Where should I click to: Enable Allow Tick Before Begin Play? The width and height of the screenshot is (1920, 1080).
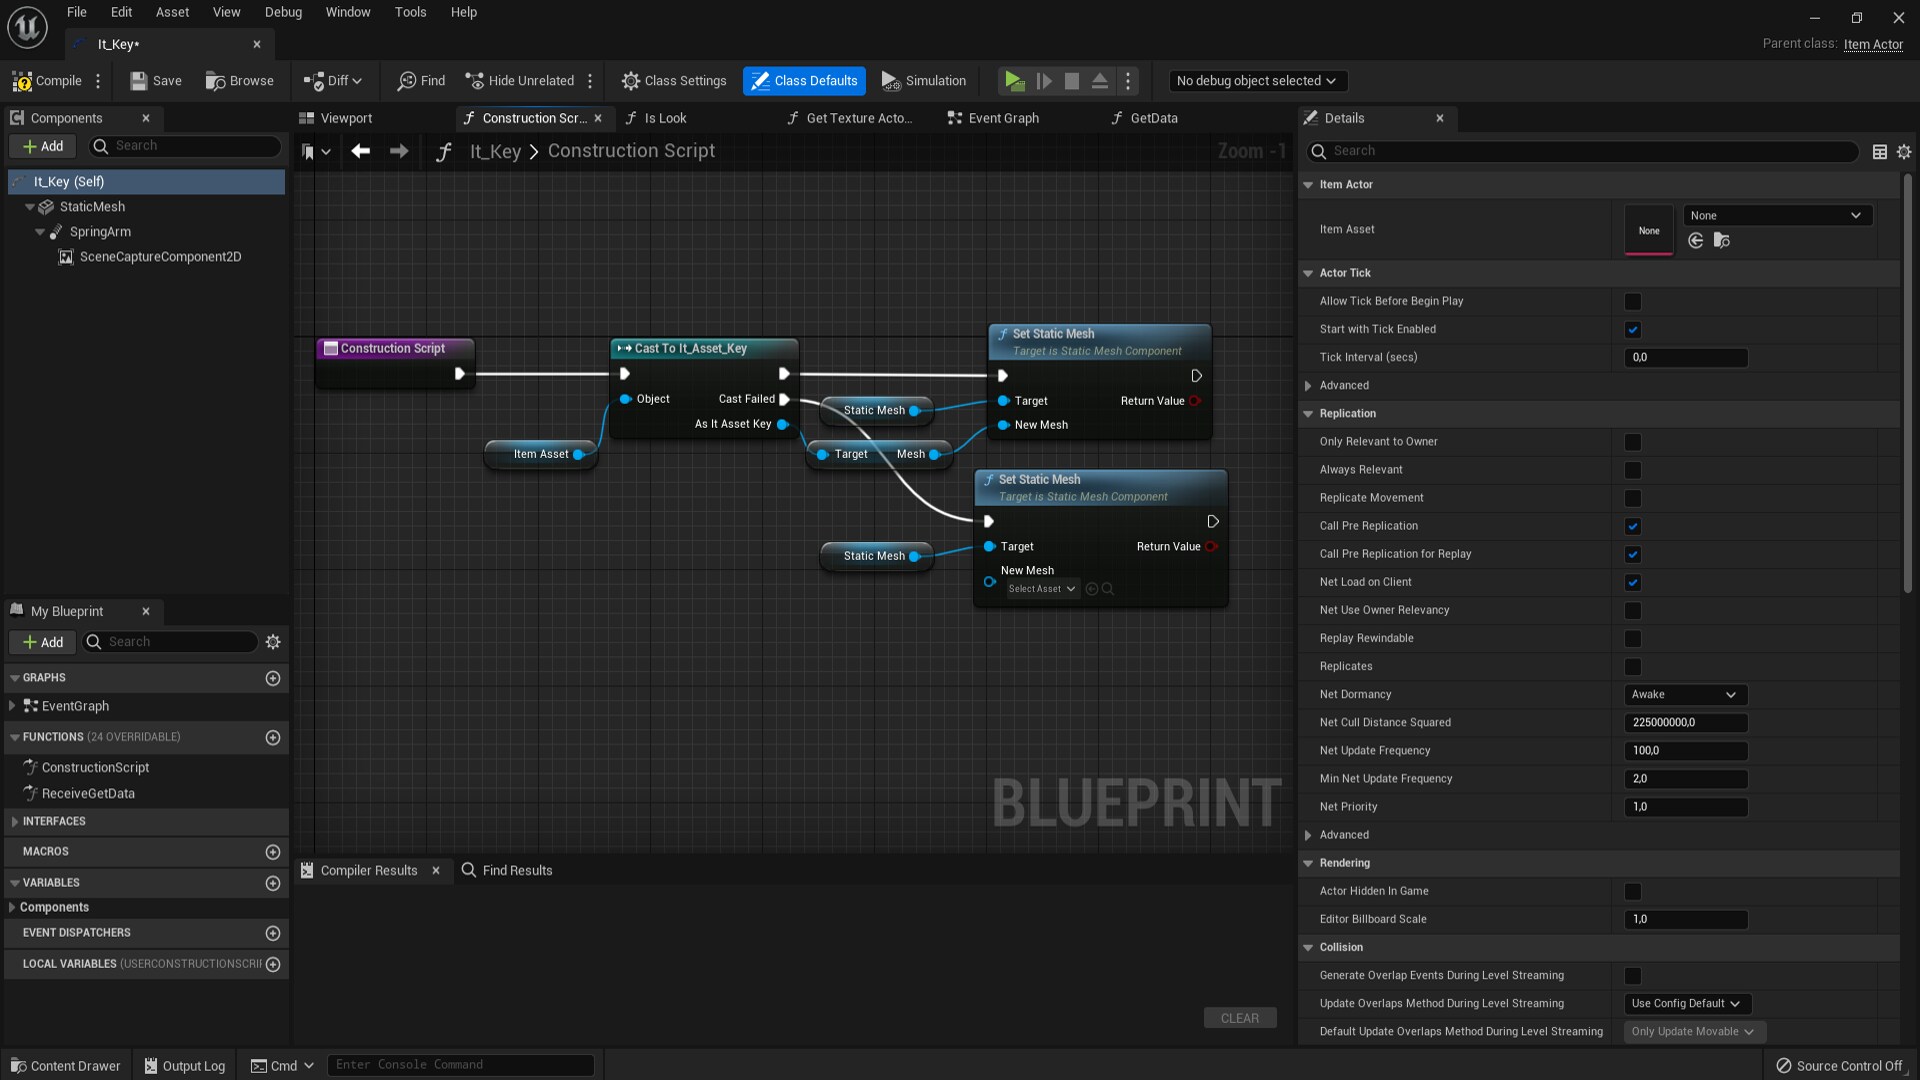(x=1632, y=301)
